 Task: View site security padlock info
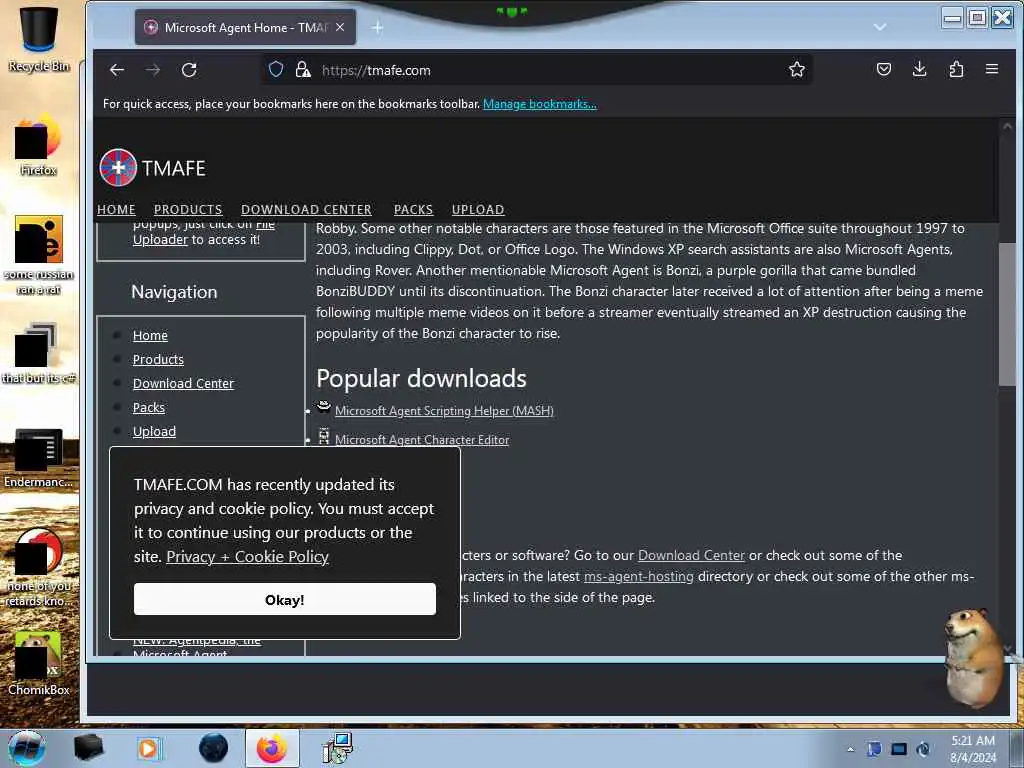[x=302, y=69]
